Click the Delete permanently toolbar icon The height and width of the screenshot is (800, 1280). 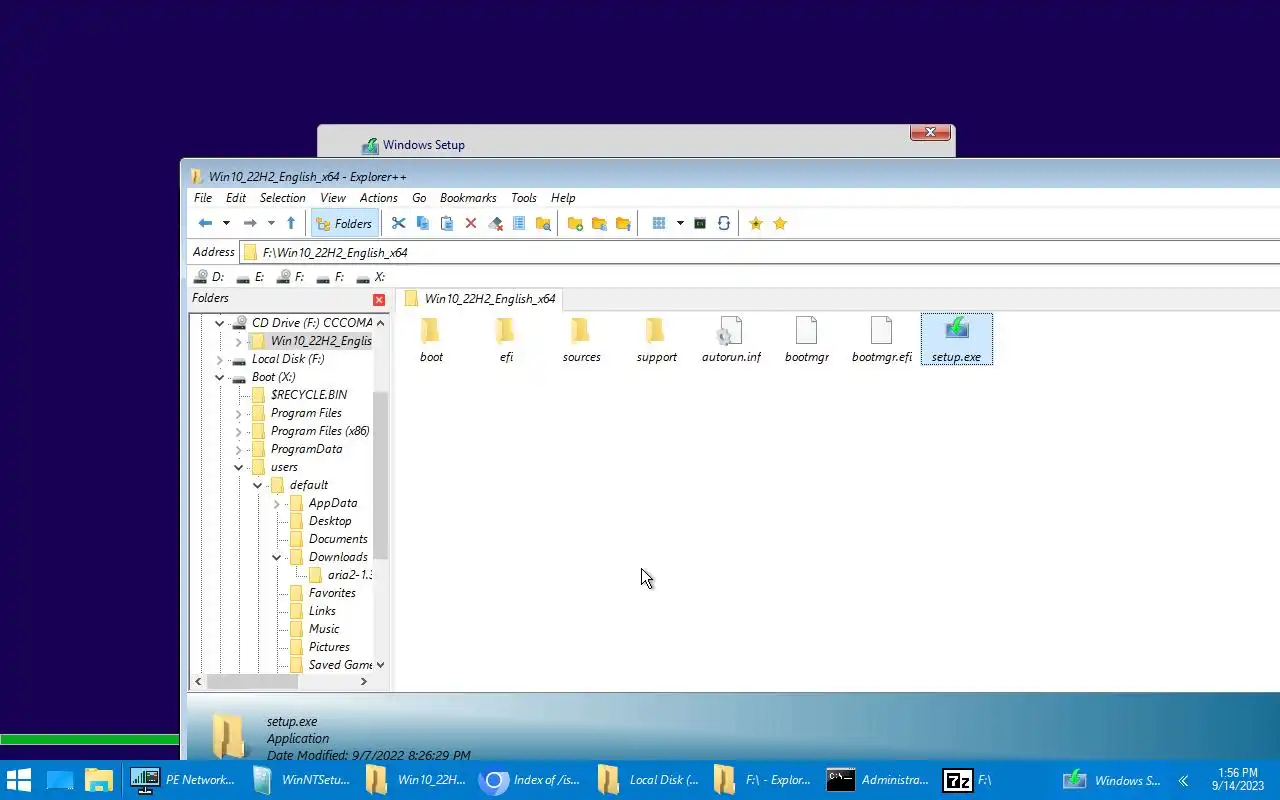[495, 223]
